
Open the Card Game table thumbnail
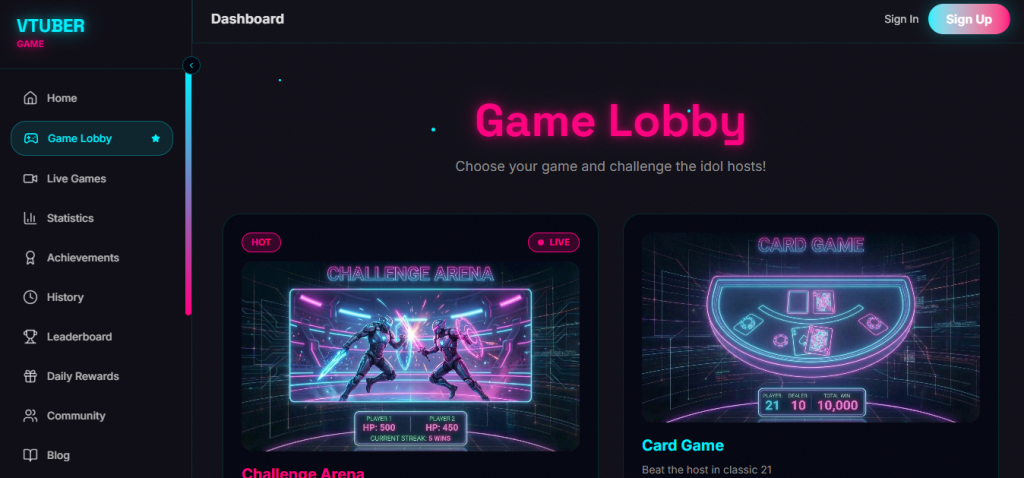coord(810,327)
